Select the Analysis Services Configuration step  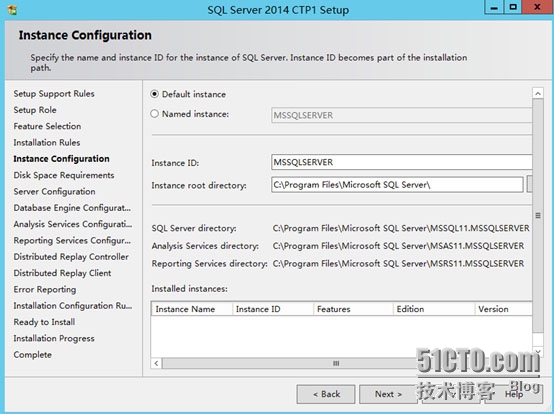73,224
